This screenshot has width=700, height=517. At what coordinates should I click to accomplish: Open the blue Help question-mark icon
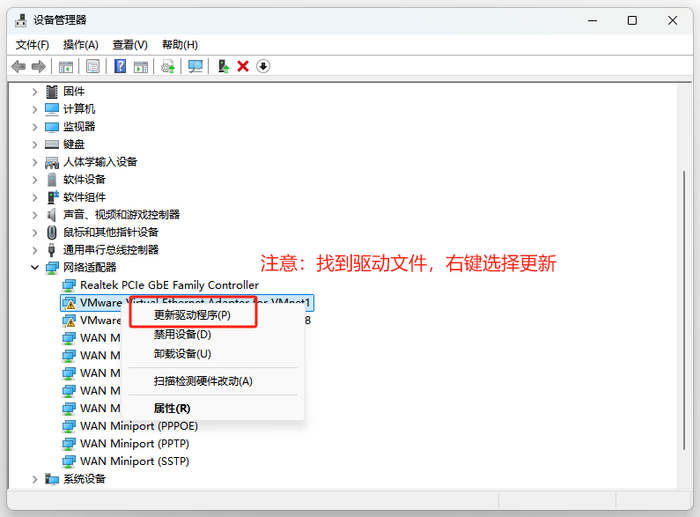pos(120,67)
